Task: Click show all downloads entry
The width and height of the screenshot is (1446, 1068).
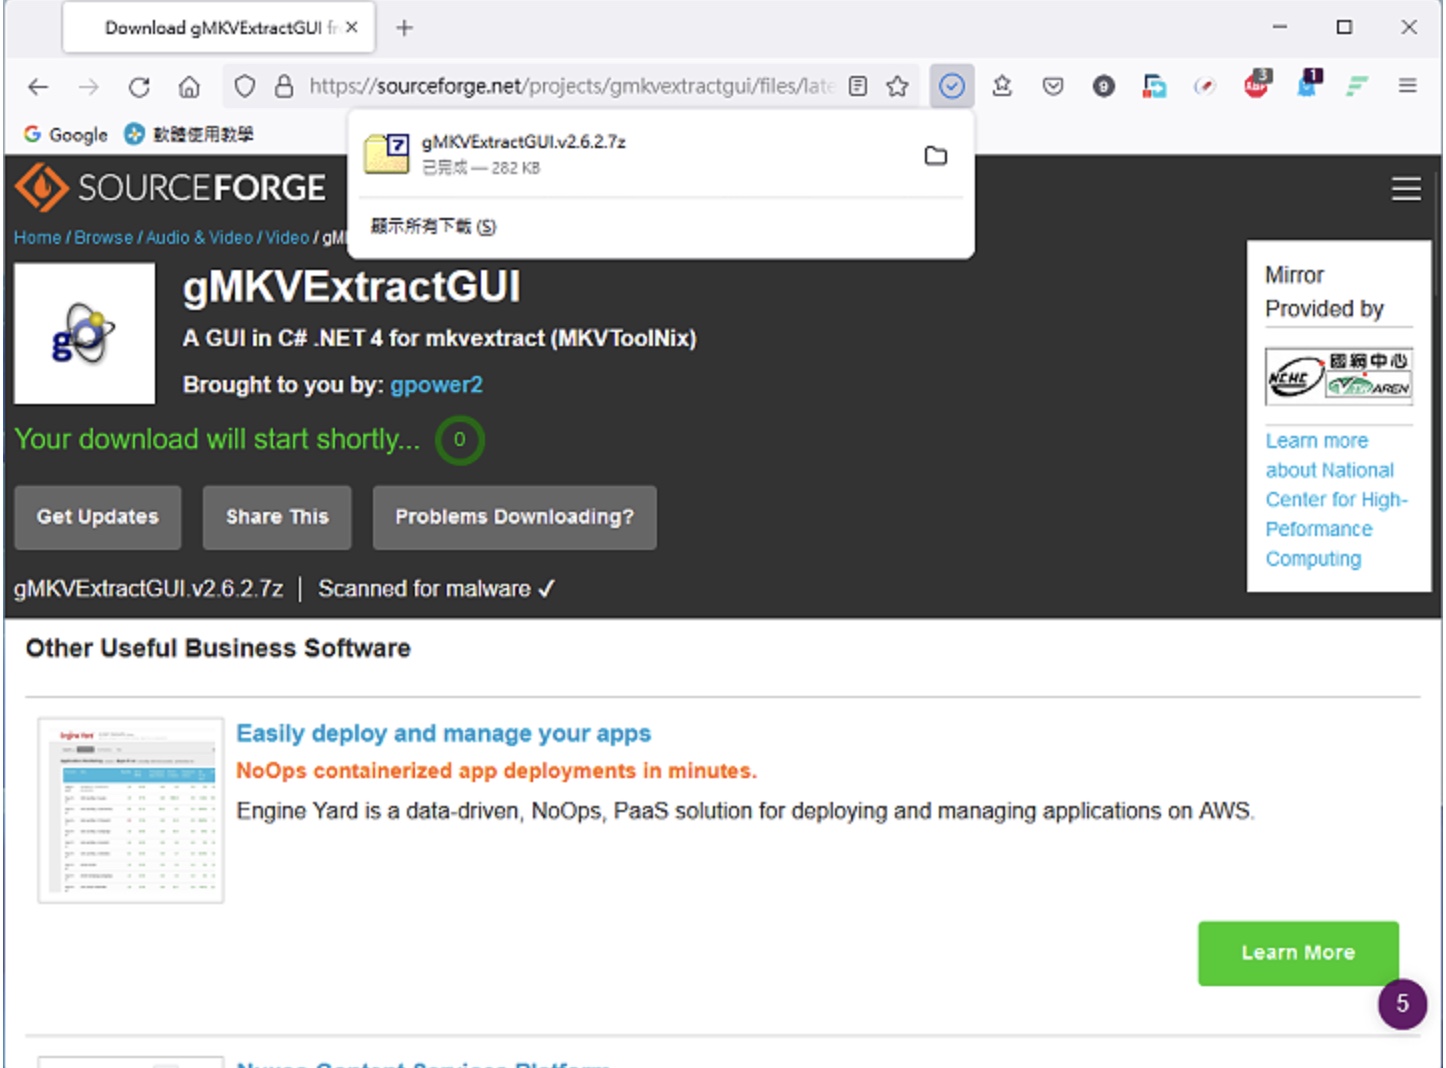Action: click(x=433, y=226)
